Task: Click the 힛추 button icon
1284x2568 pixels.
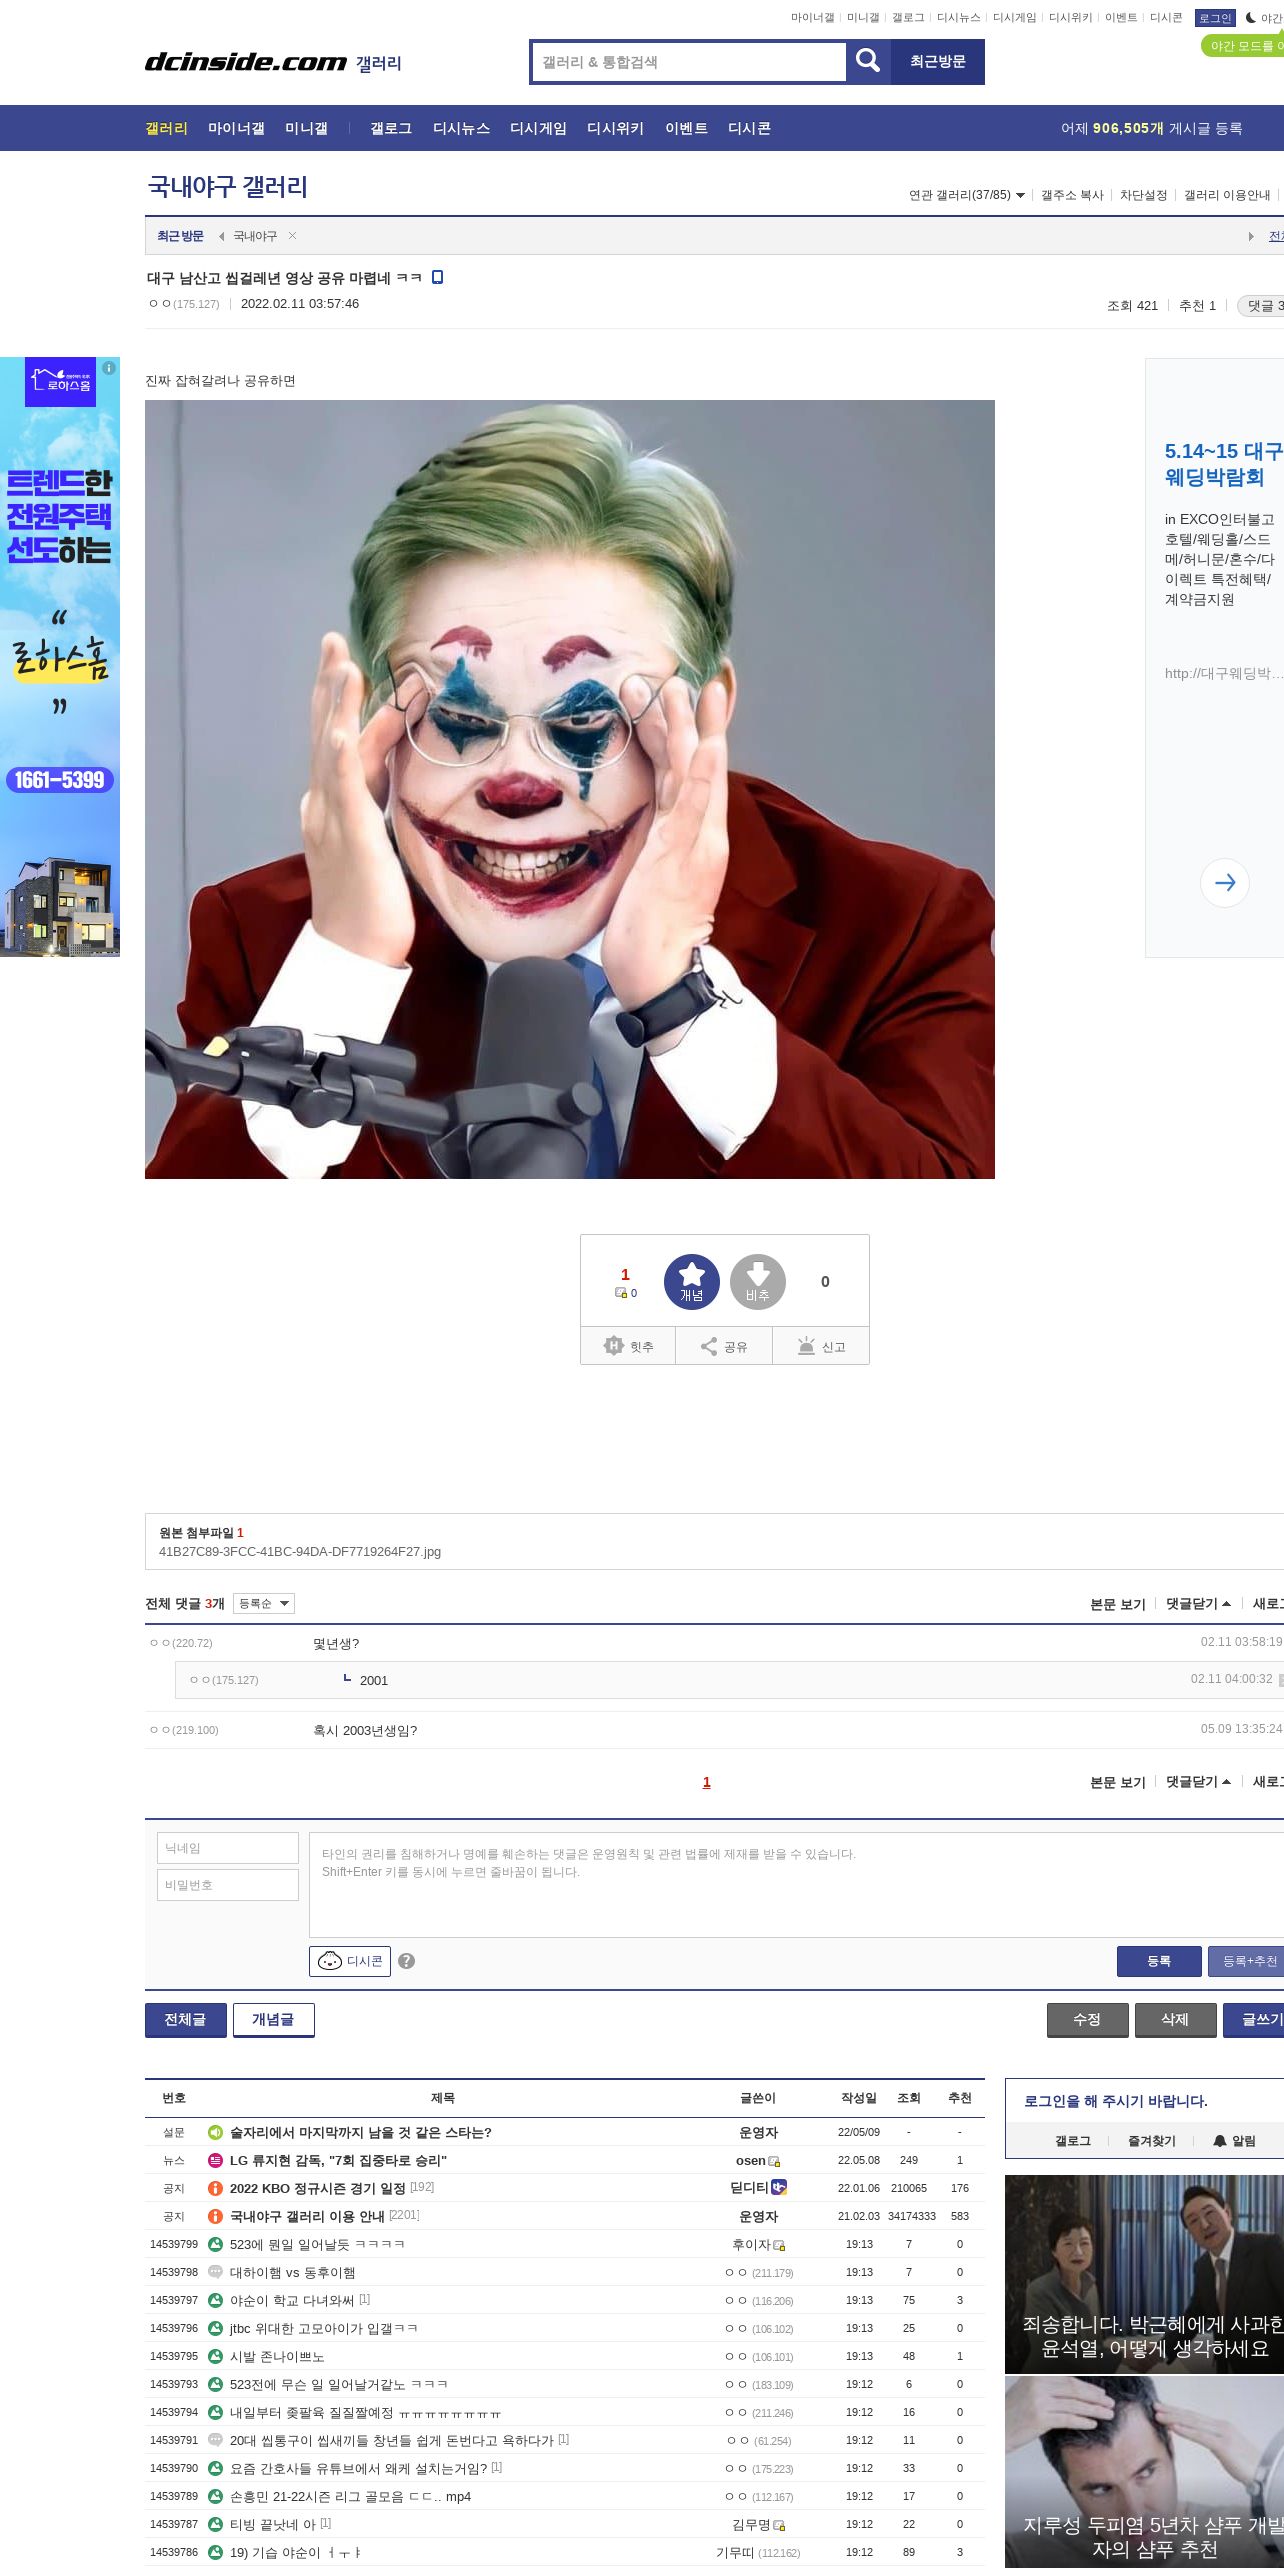Action: point(614,1346)
